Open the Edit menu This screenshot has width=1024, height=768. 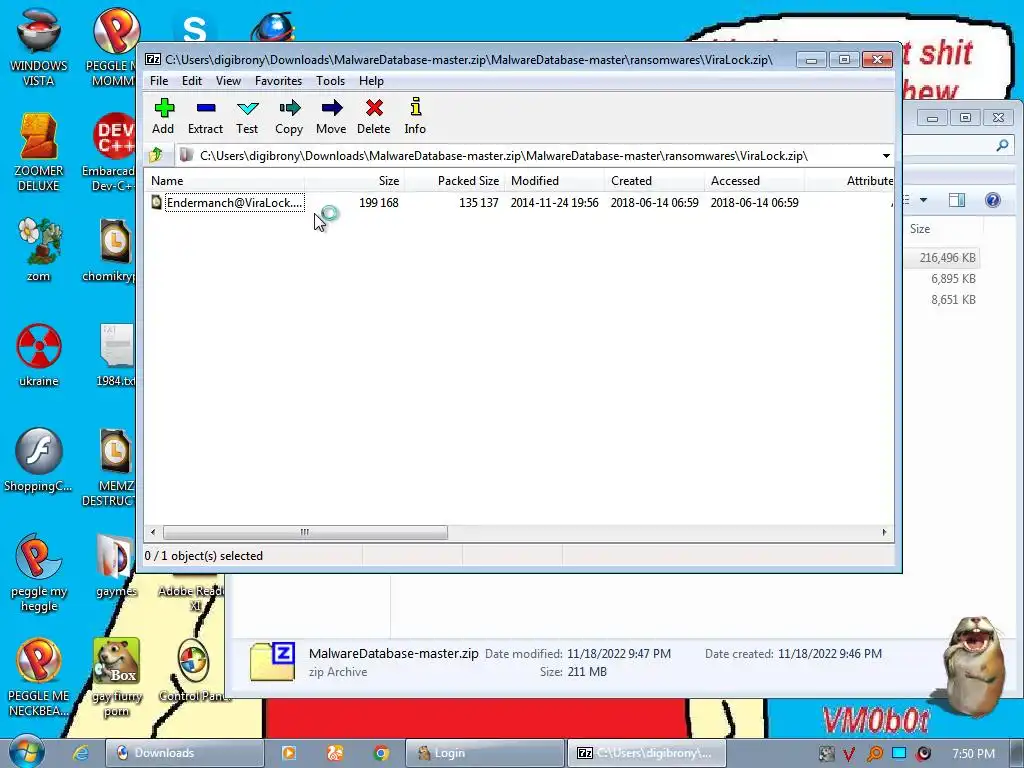(x=191, y=81)
